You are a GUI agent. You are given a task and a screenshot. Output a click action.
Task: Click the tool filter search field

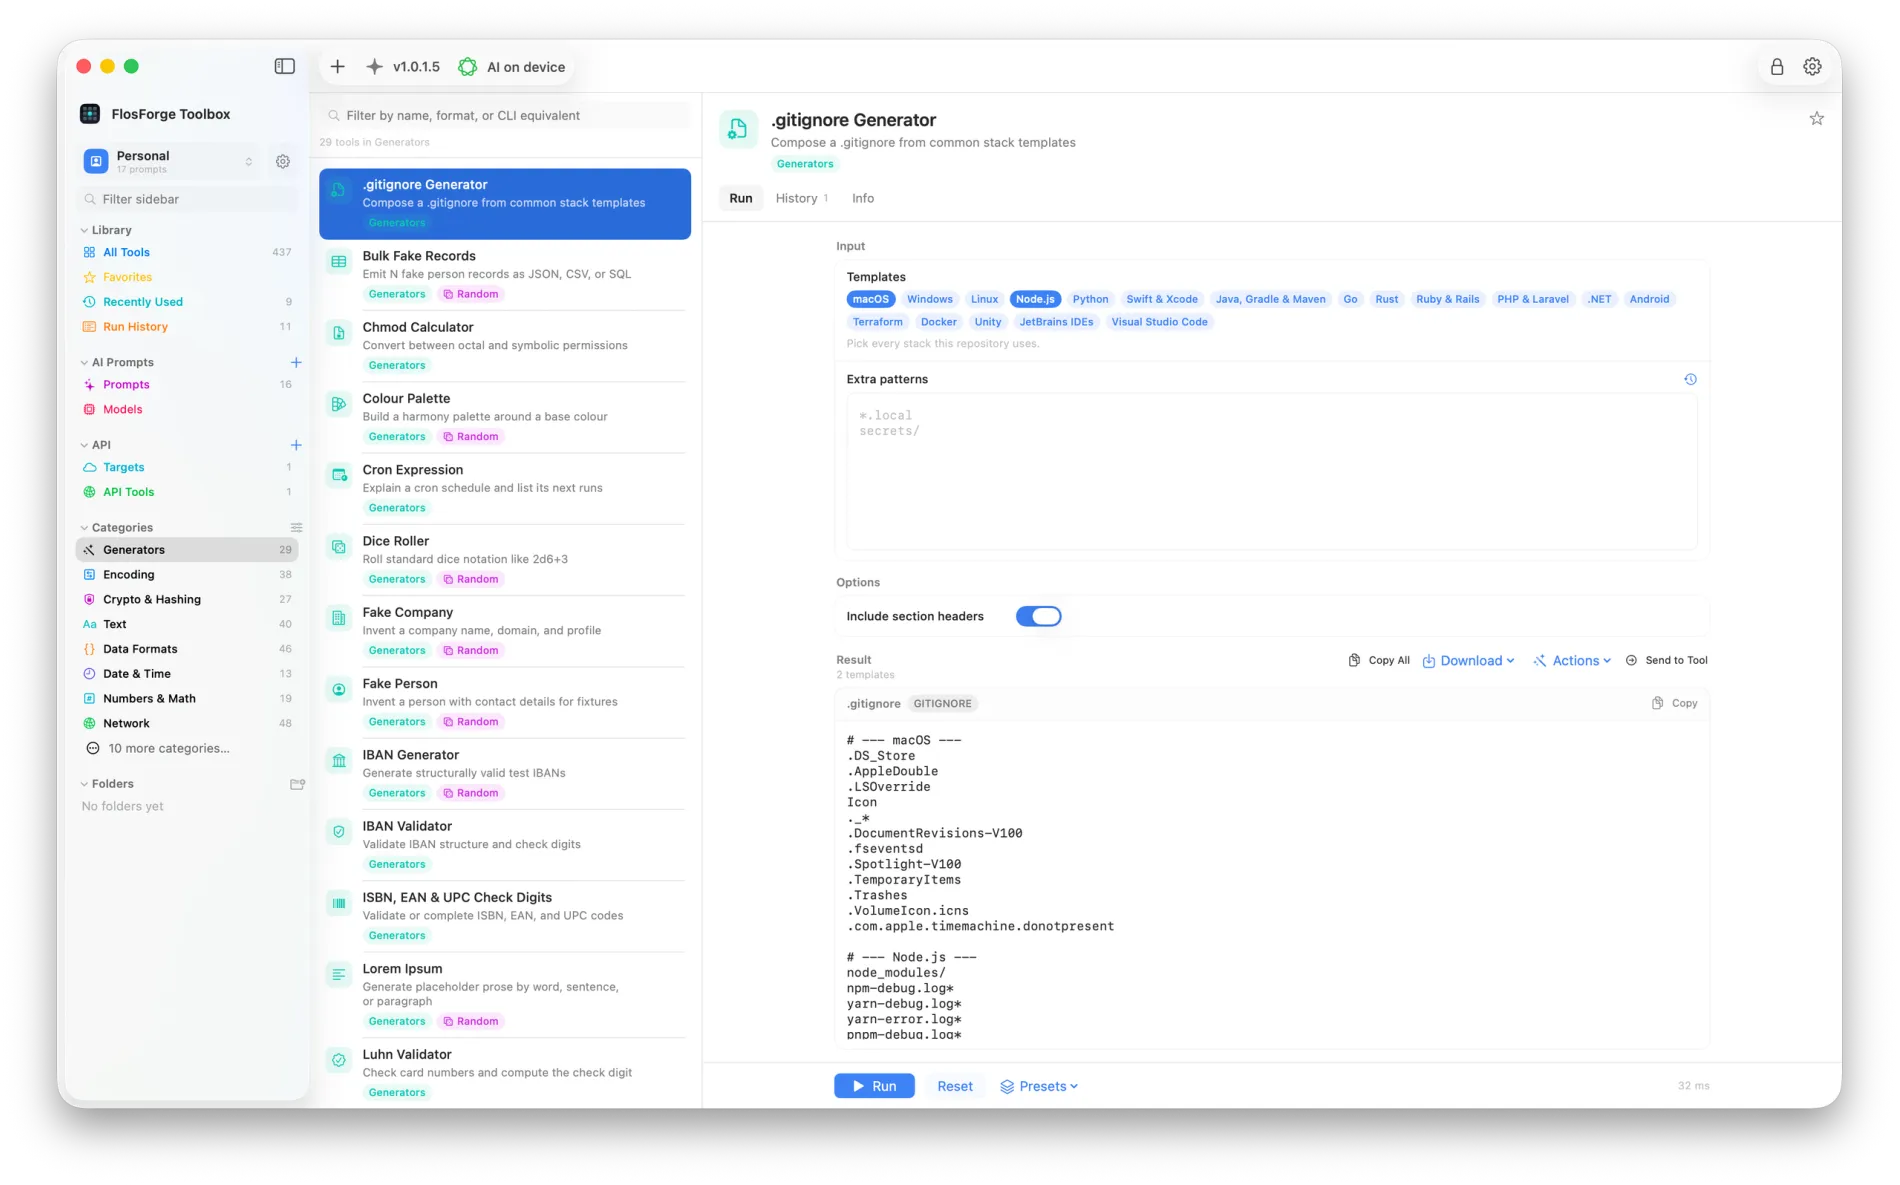(506, 115)
